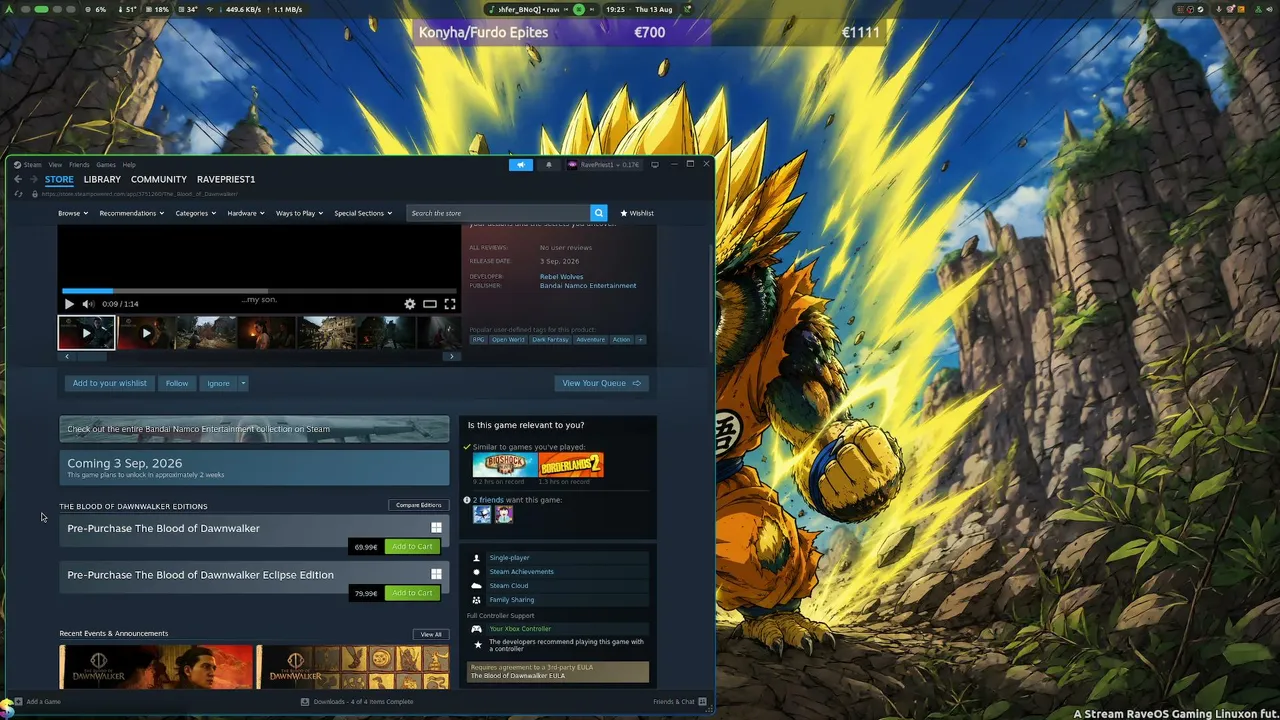
Task: Open the Categories dropdown
Action: click(x=196, y=213)
